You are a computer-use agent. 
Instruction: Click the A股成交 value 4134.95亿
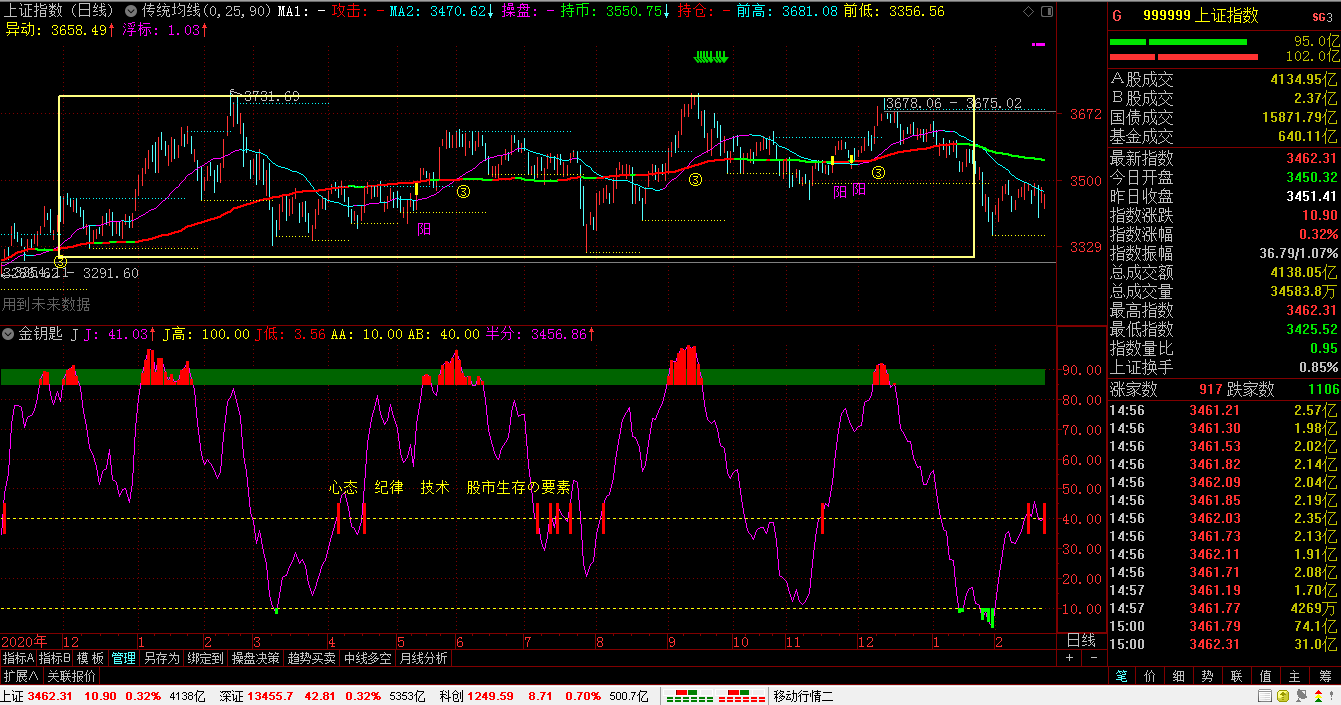1304,79
